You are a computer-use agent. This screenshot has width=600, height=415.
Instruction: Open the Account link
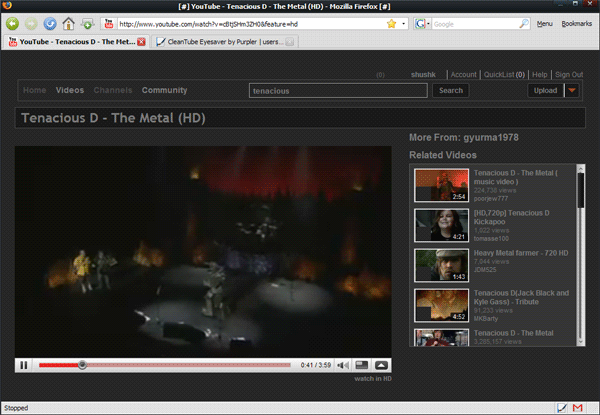click(463, 75)
